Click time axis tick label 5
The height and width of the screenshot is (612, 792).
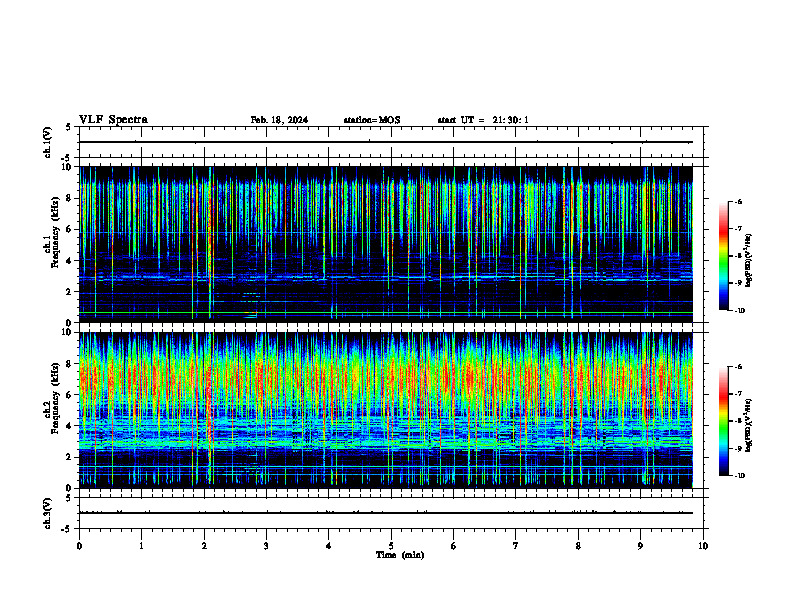pos(391,546)
